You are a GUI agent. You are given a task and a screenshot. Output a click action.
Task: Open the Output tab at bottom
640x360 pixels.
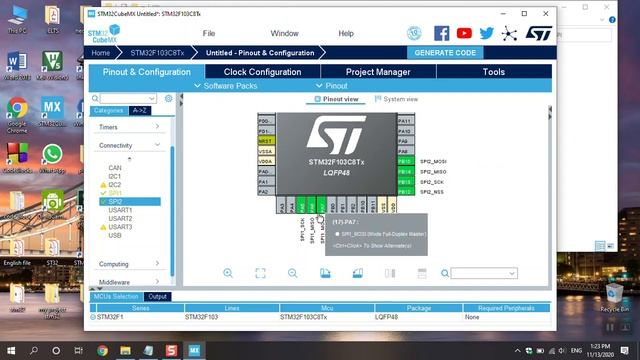157,296
